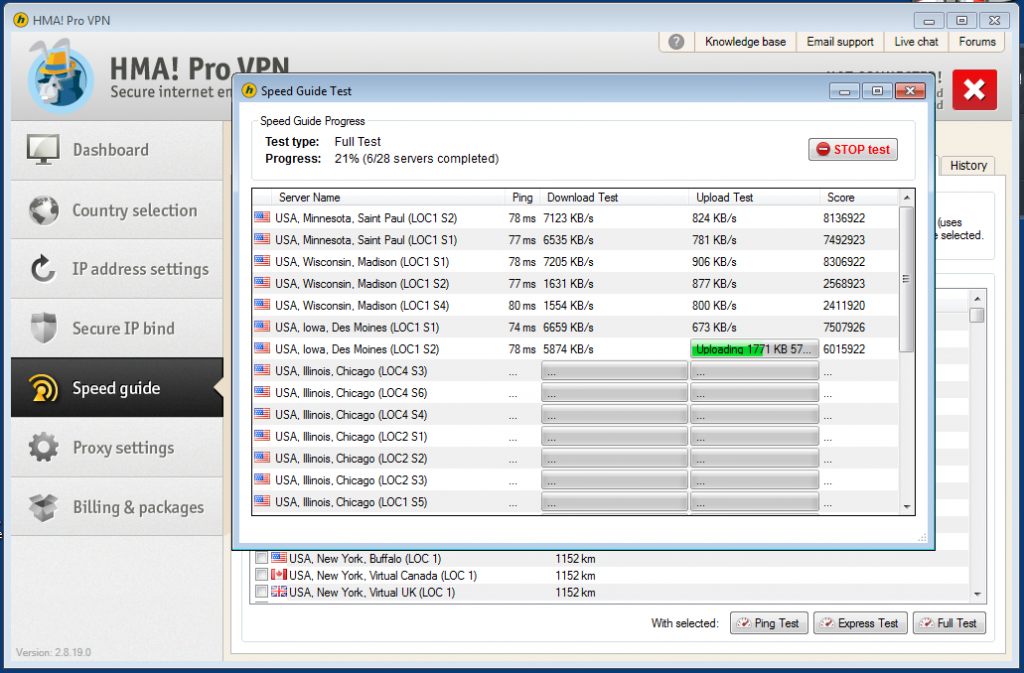Click the Secure IP bind shield icon
The width and height of the screenshot is (1024, 673).
click(44, 328)
